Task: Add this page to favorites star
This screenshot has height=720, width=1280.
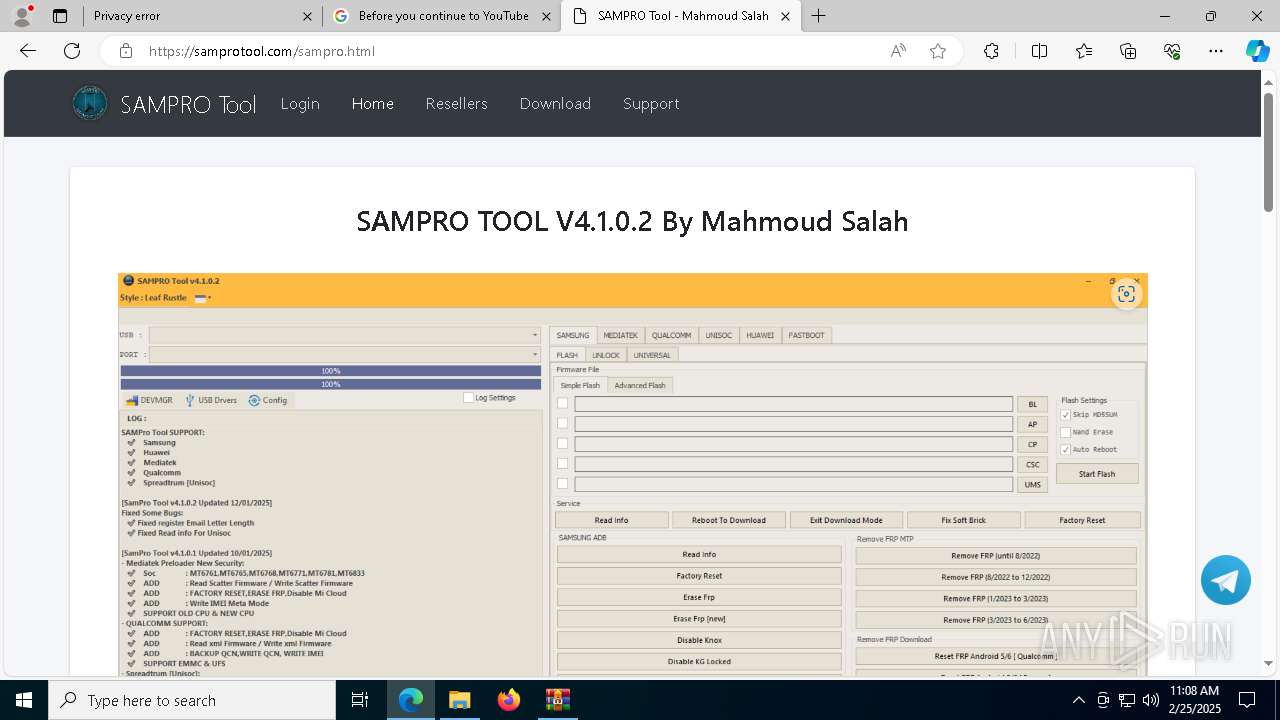Action: point(938,51)
